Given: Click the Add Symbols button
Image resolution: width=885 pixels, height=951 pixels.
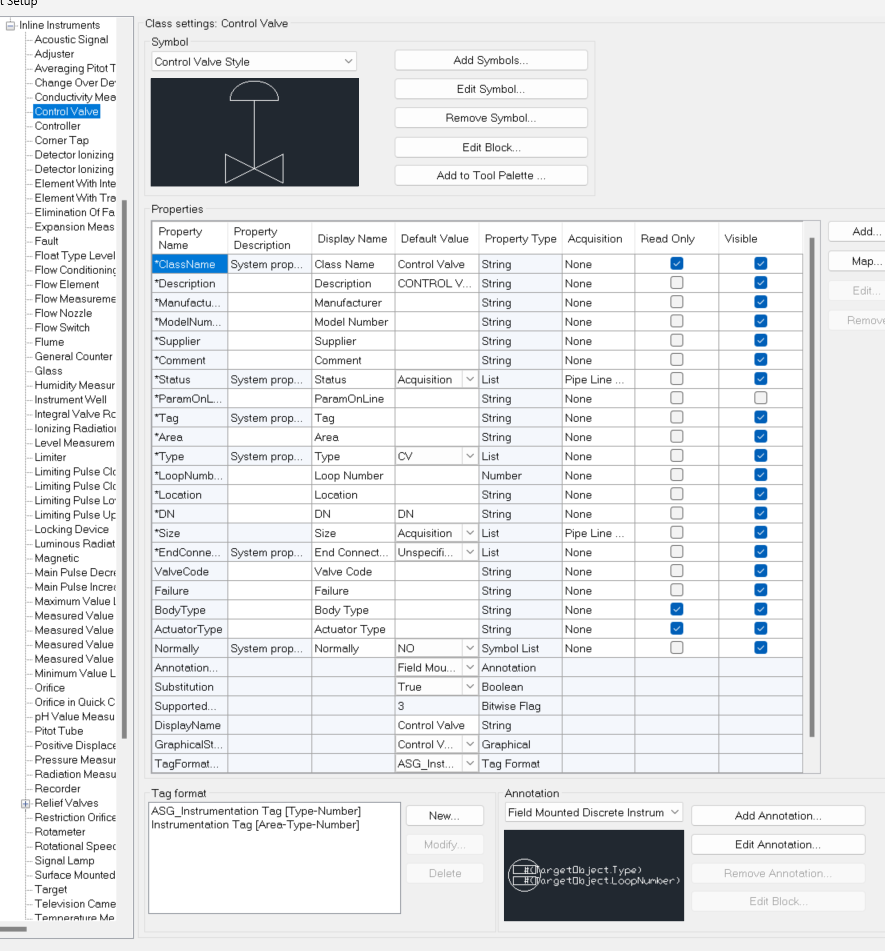Looking at the screenshot, I should tap(492, 60).
